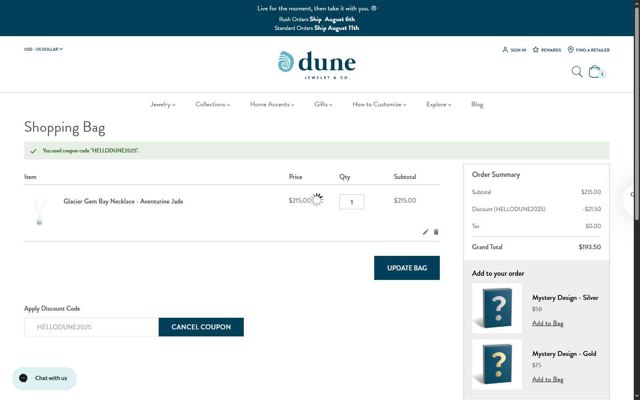Expand the Gifts menu
Image resolution: width=640 pixels, height=400 pixels.
pos(323,104)
